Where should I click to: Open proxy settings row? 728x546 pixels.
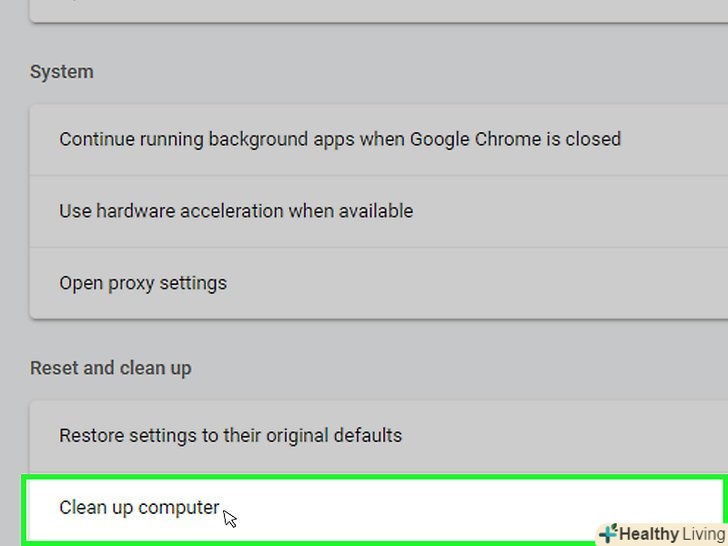[143, 283]
